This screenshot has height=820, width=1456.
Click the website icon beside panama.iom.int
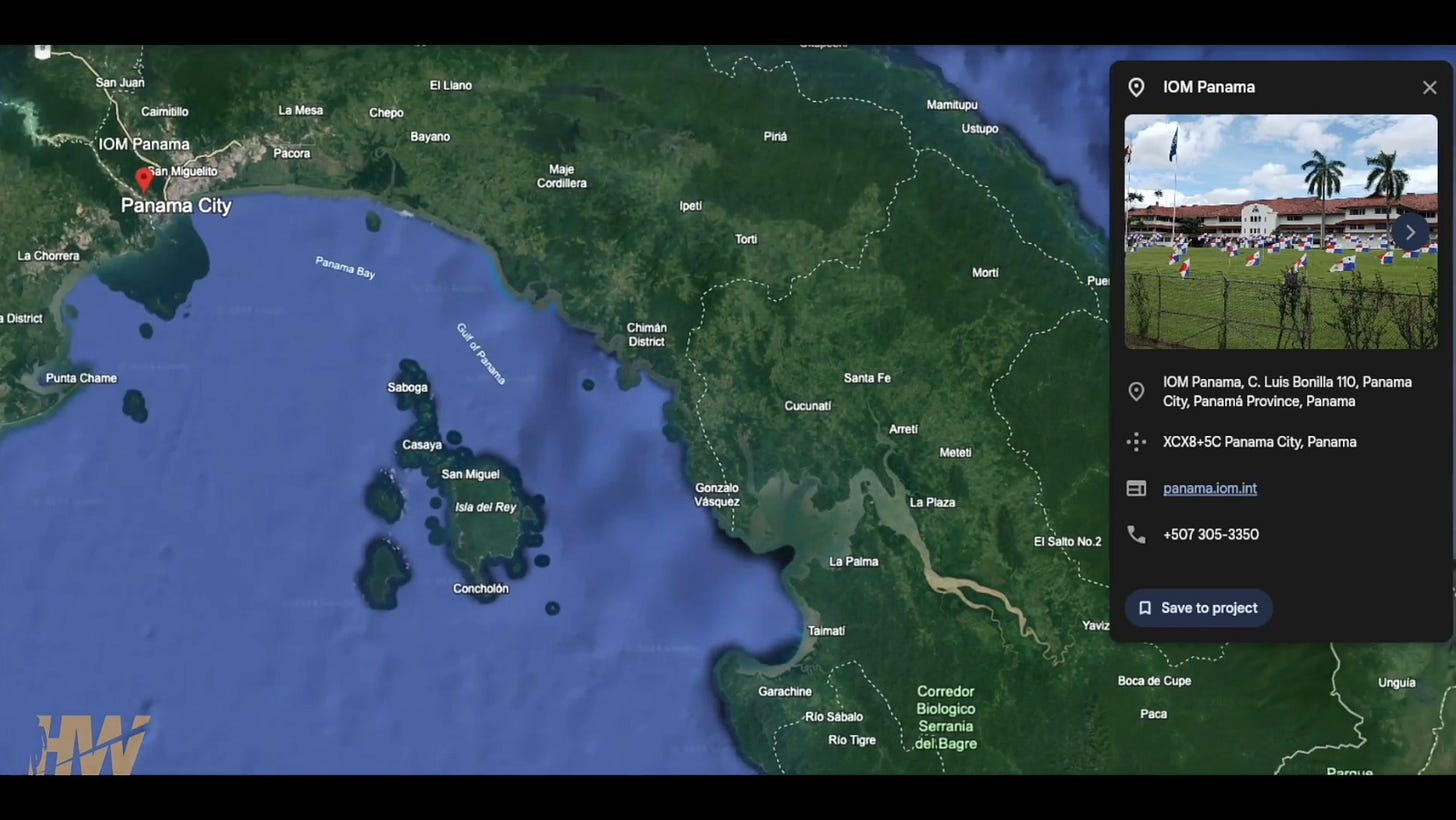coord(1136,488)
